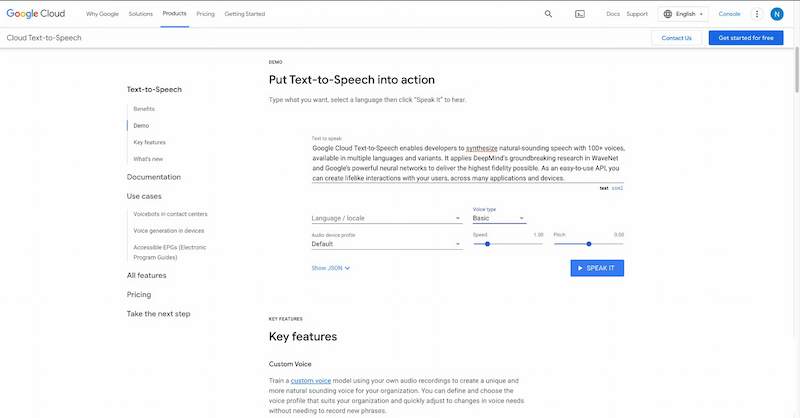Viewport: 800px width, 418px height.
Task: Switch input mode to ssml
Action: [x=617, y=188]
